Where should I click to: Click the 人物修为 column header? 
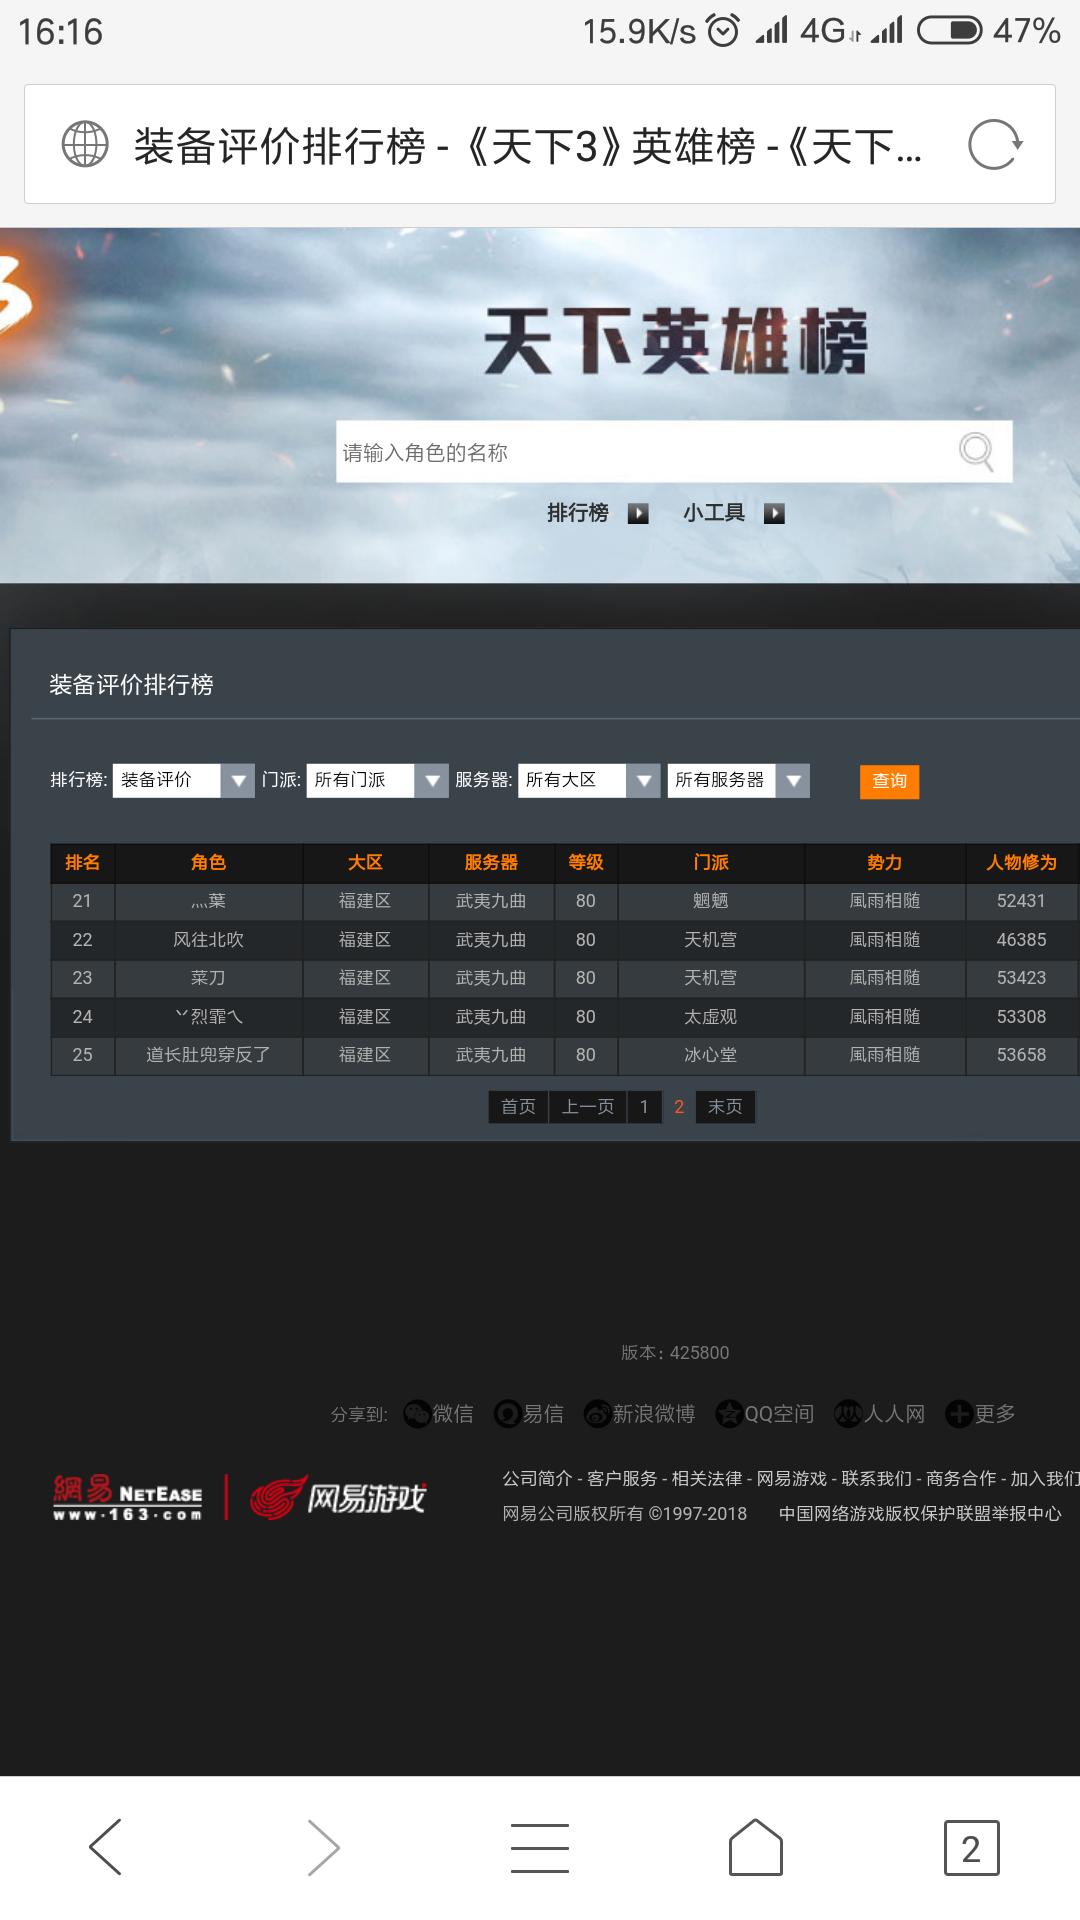[1021, 862]
